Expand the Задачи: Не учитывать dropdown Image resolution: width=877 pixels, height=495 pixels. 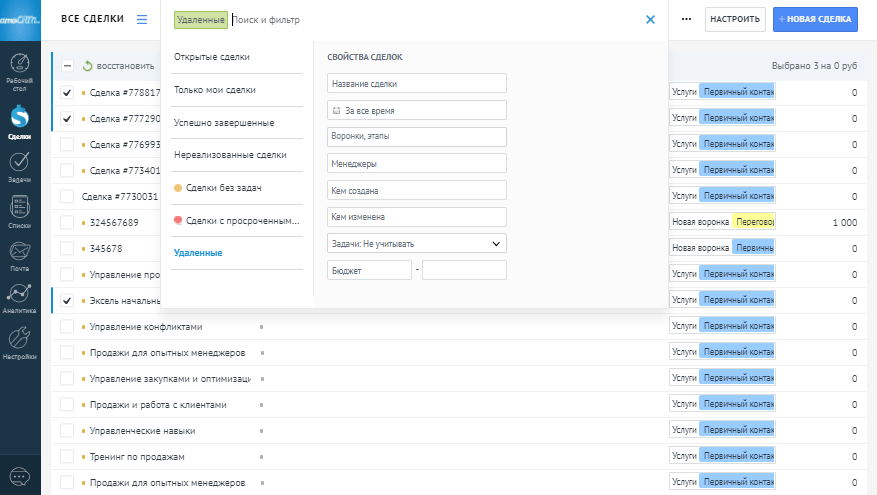pos(416,243)
